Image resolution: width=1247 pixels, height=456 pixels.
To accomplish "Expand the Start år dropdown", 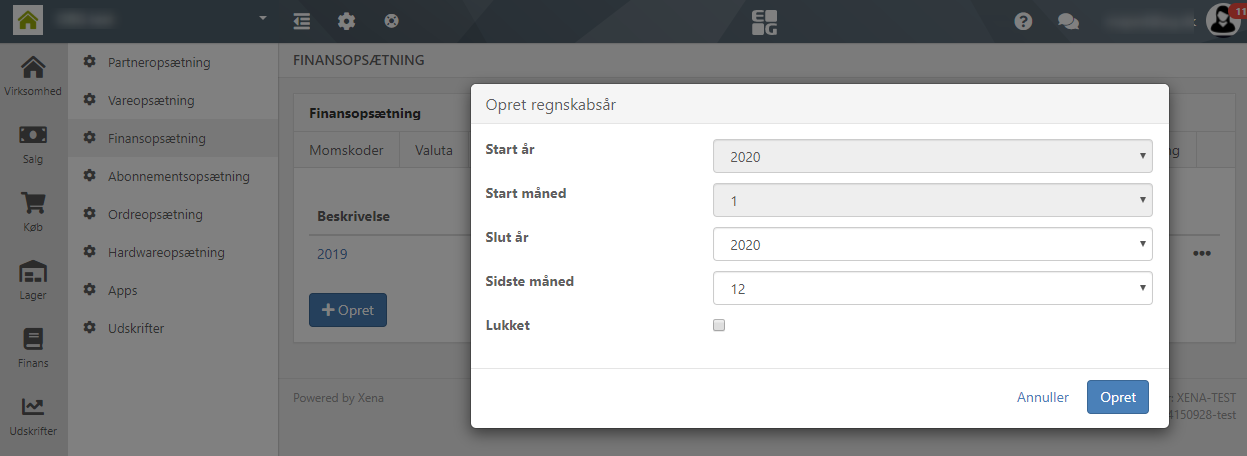I will pyautogui.click(x=932, y=157).
